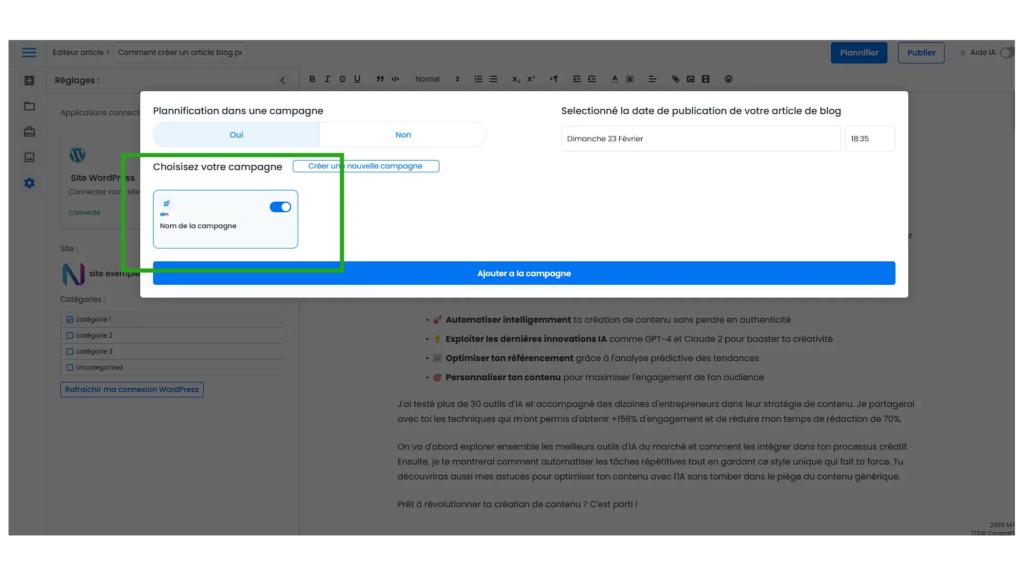
Task: Click the rocket icon on campaign card
Action: 167,204
